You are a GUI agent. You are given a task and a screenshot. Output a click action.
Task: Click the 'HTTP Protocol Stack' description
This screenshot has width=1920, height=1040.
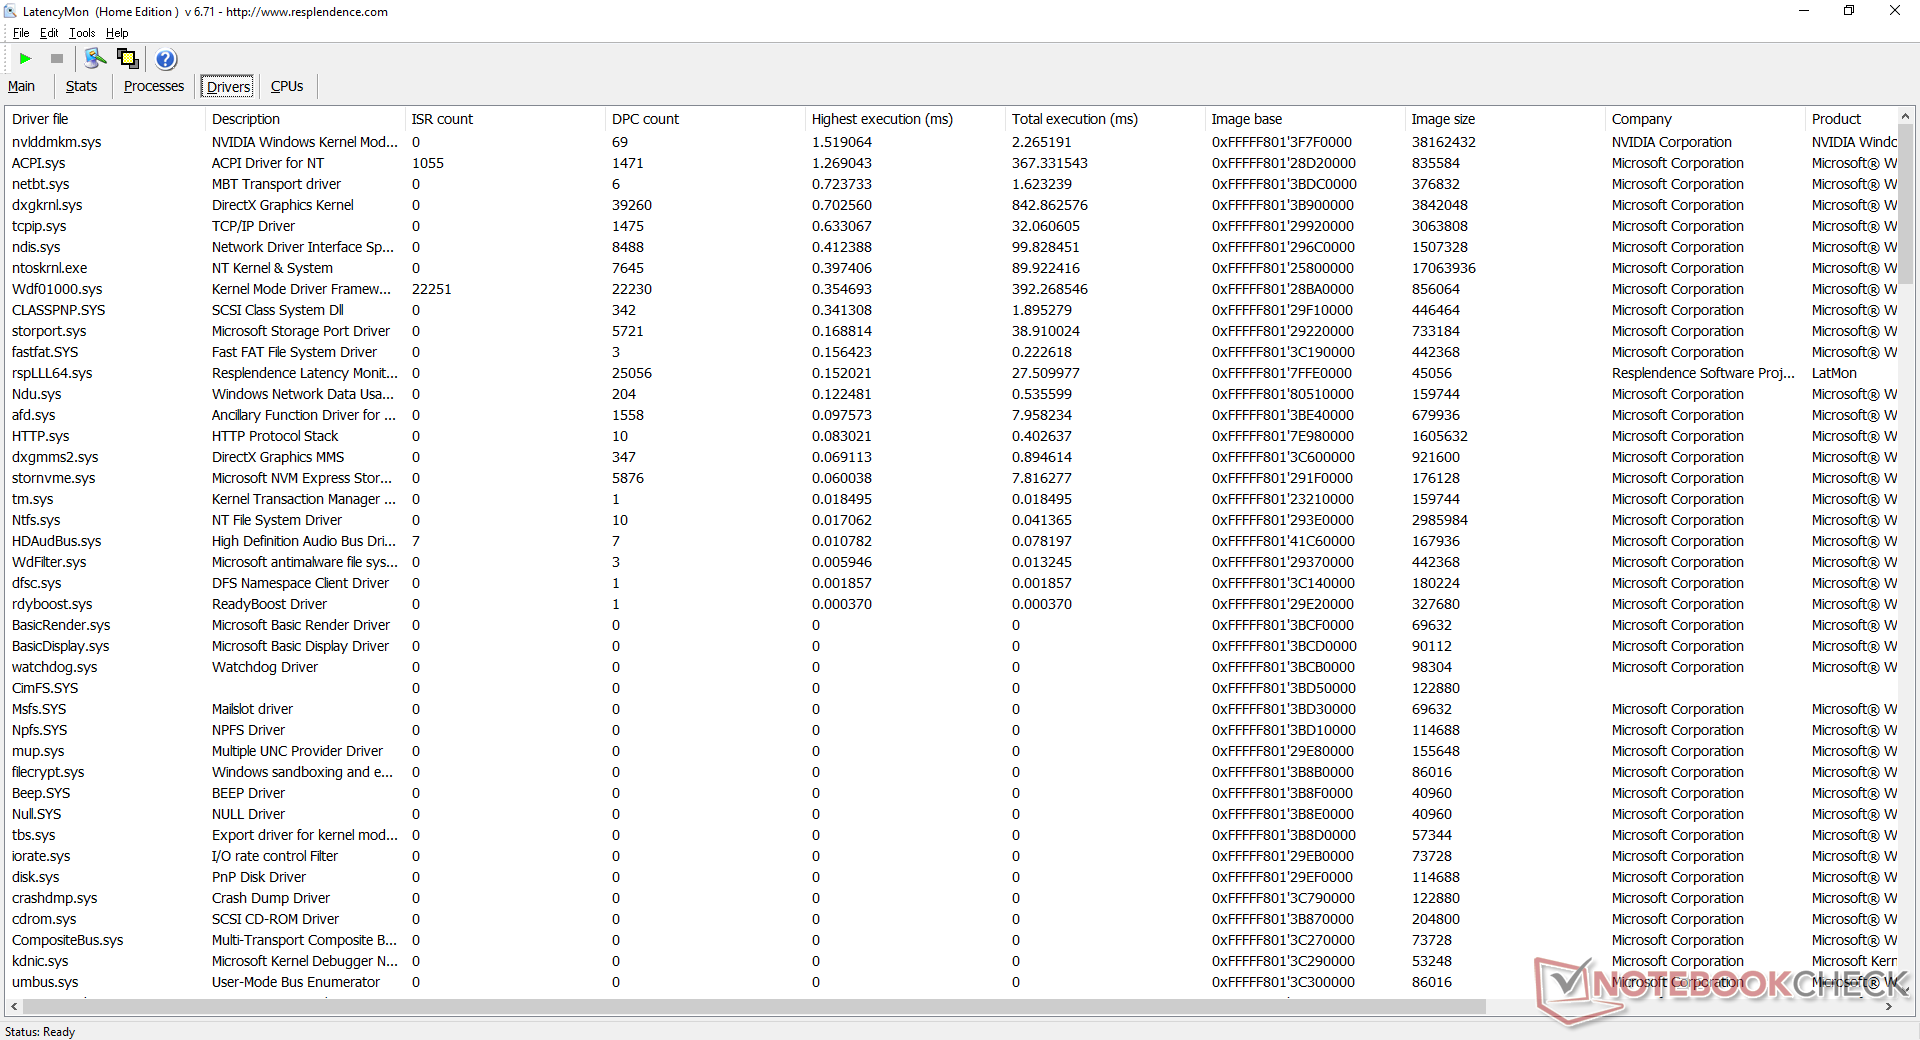[275, 436]
